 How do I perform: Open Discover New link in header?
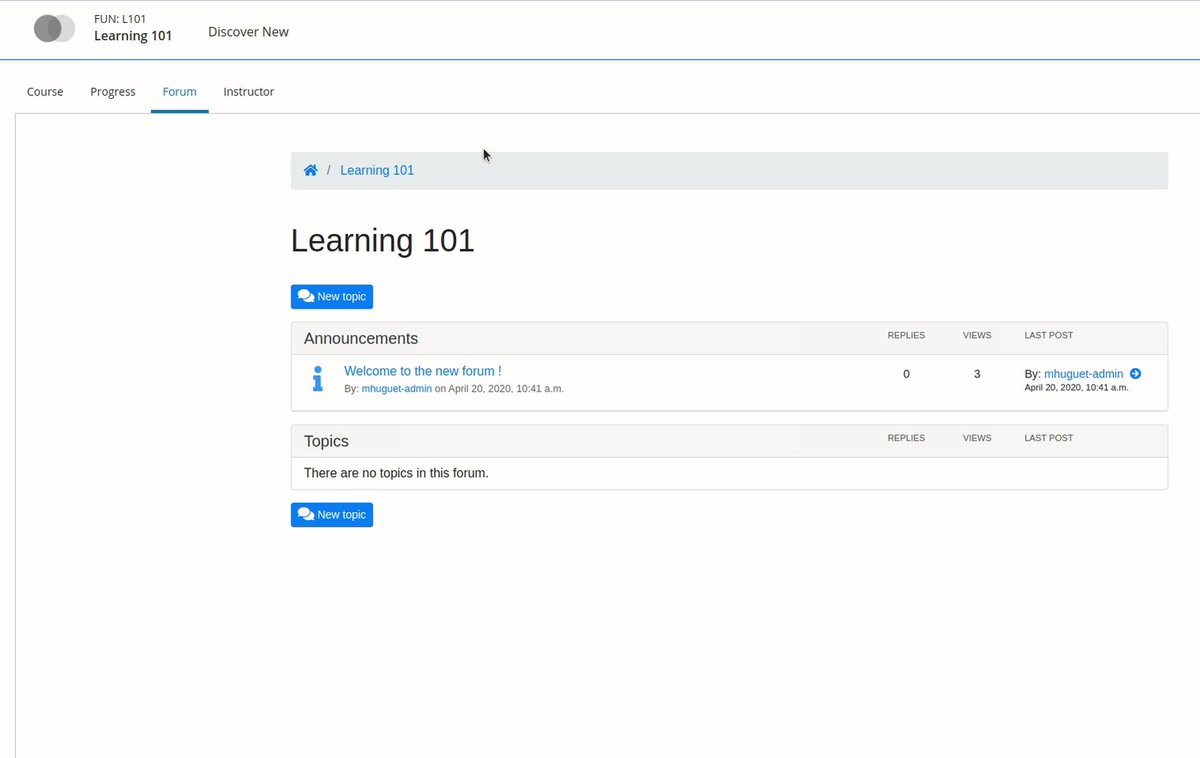coord(248,31)
